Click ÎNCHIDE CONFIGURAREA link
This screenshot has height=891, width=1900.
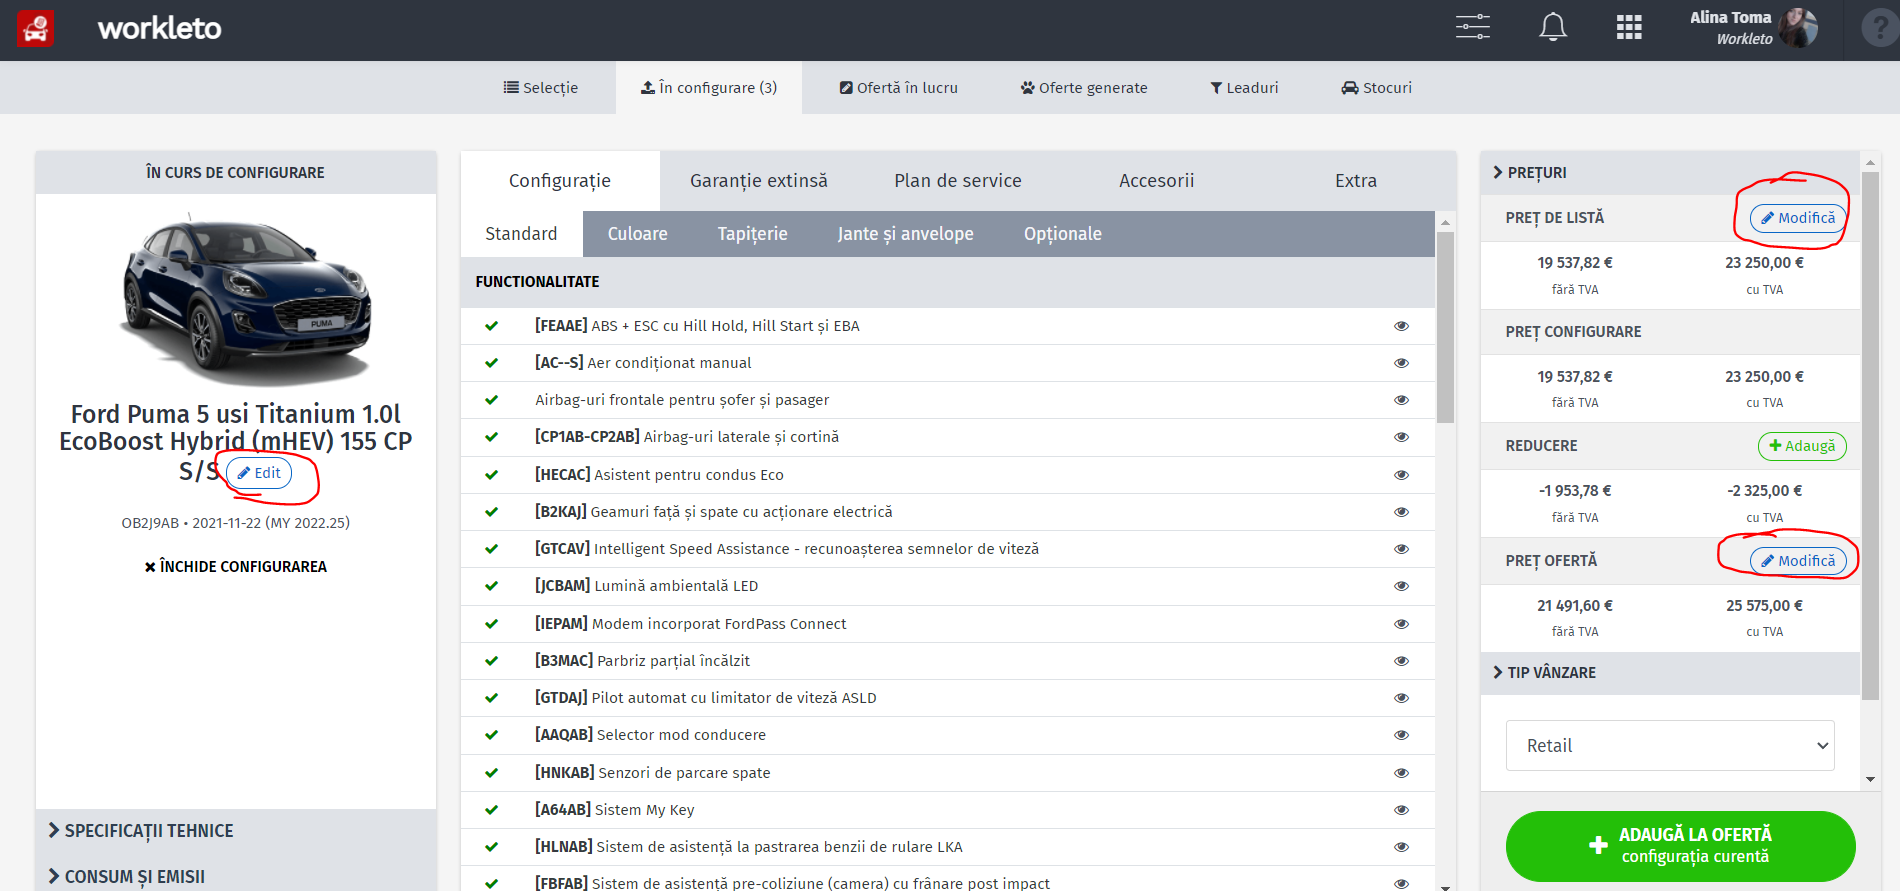pyautogui.click(x=236, y=567)
